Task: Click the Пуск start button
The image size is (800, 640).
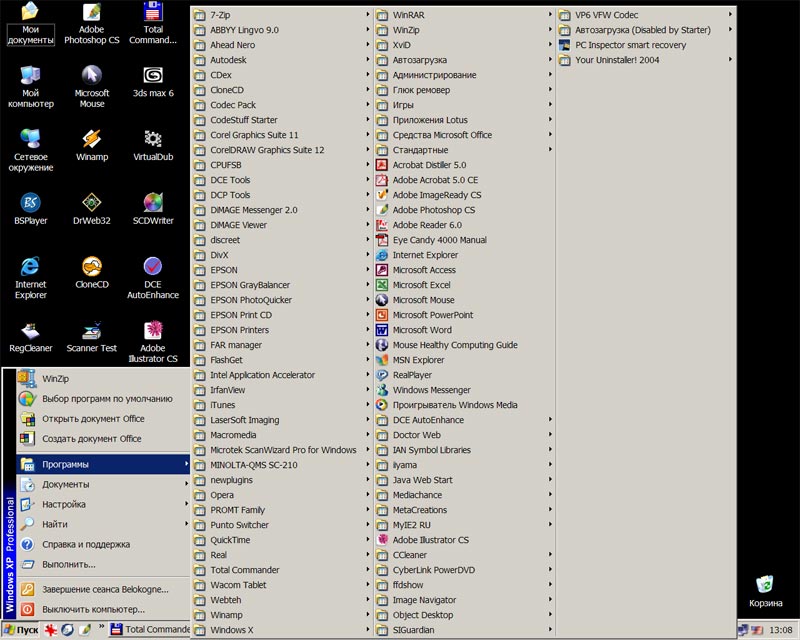Action: click(x=20, y=630)
